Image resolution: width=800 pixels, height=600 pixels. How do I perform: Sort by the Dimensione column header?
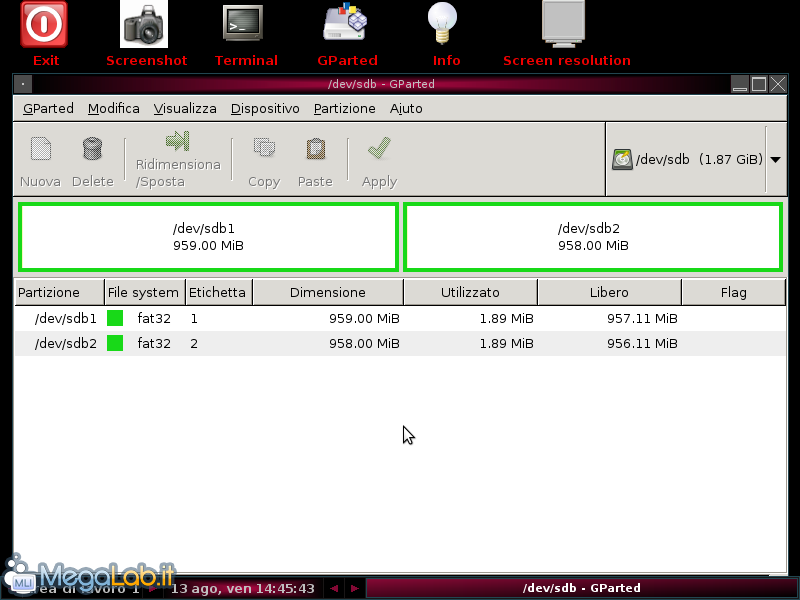pos(328,292)
